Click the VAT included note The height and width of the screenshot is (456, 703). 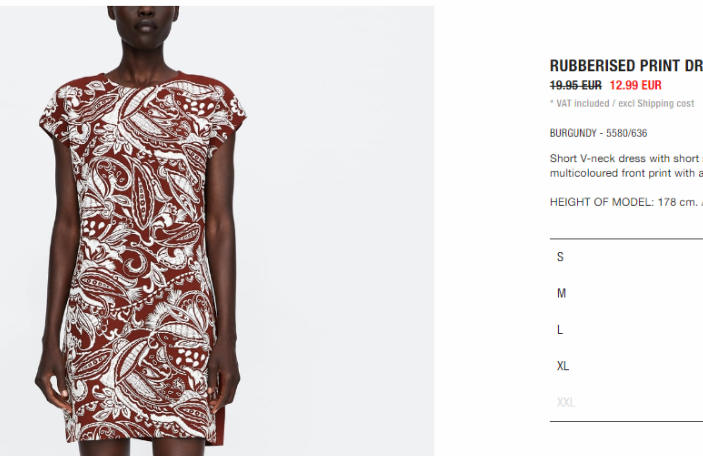tap(579, 104)
